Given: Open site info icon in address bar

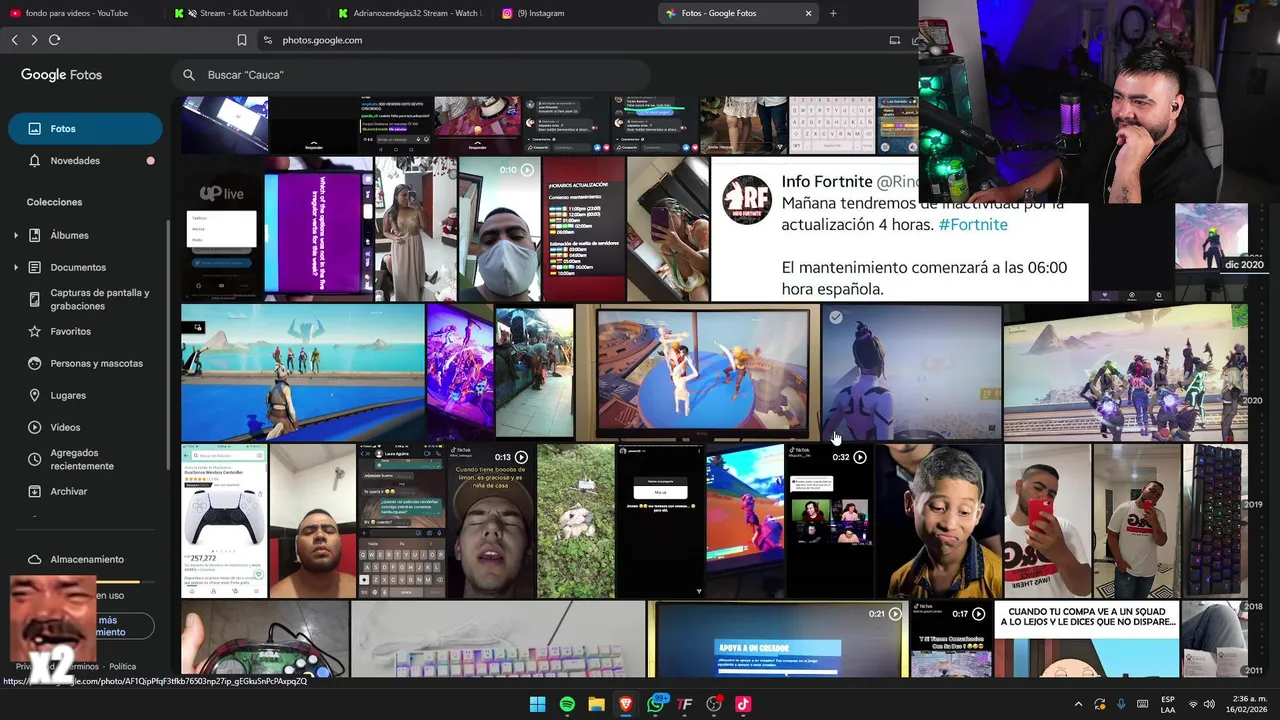Looking at the screenshot, I should (x=267, y=40).
